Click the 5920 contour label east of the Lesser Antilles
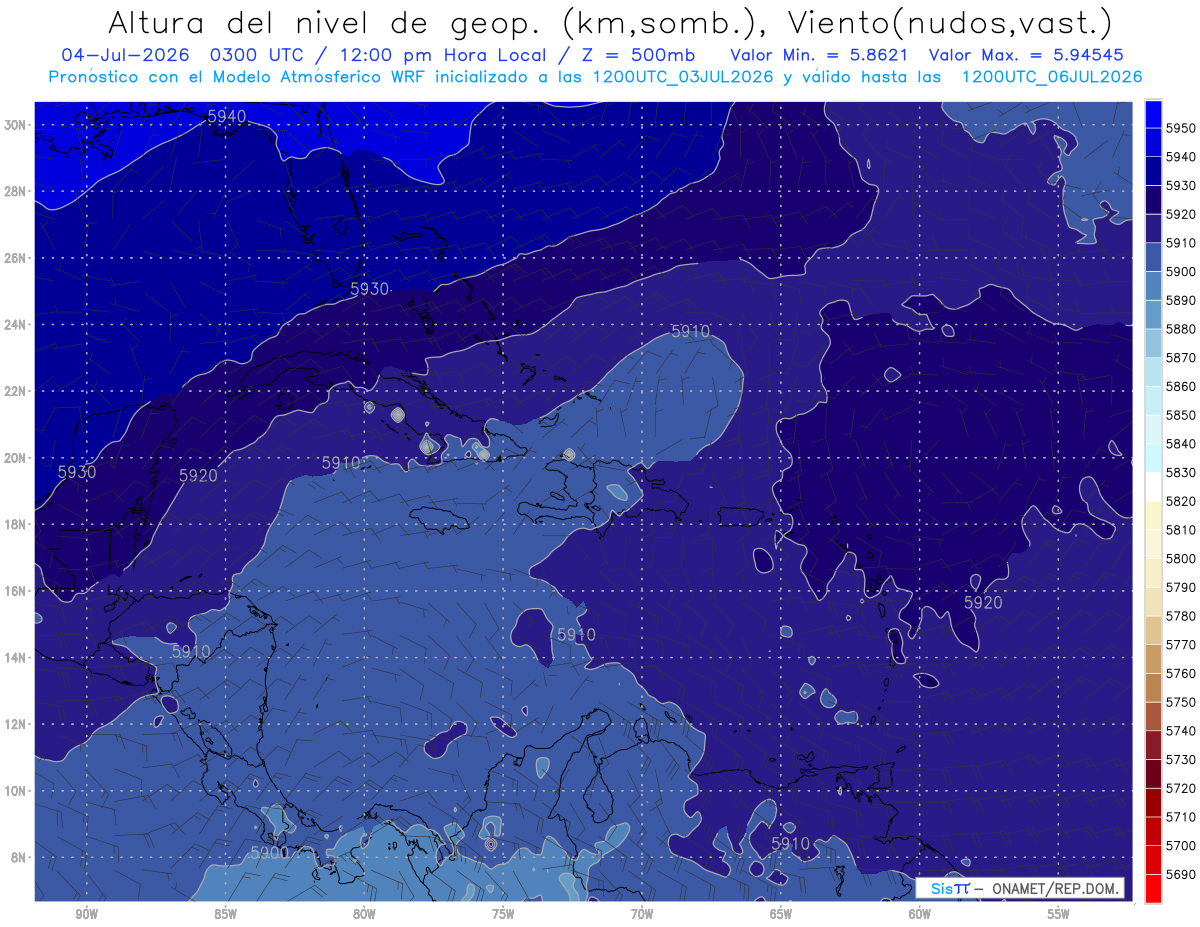 [x=983, y=603]
